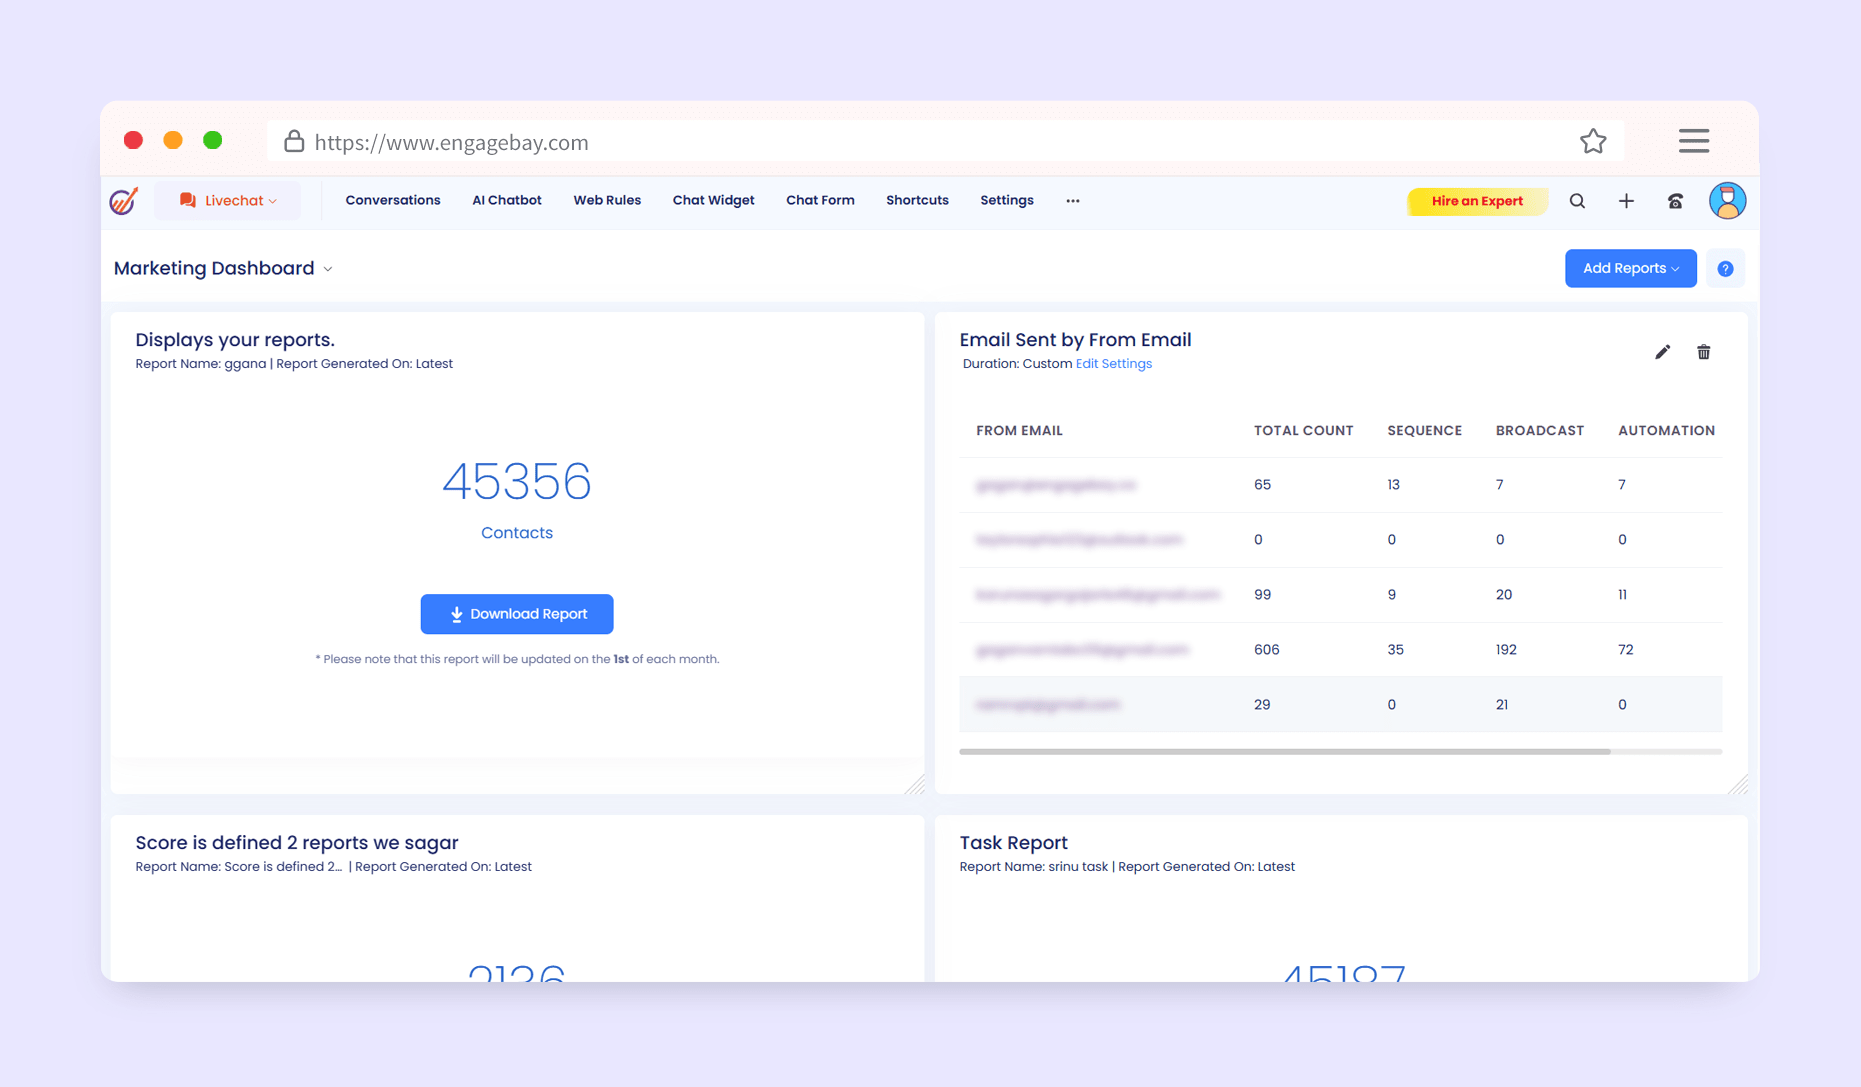
Task: Delete Email Sent report with trash icon
Action: tap(1703, 352)
